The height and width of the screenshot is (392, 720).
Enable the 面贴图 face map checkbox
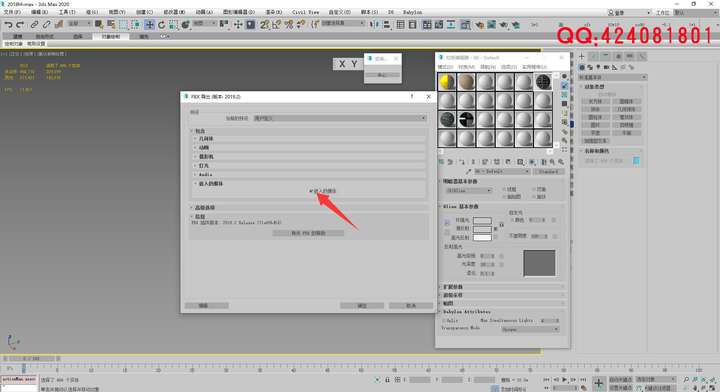coord(504,196)
